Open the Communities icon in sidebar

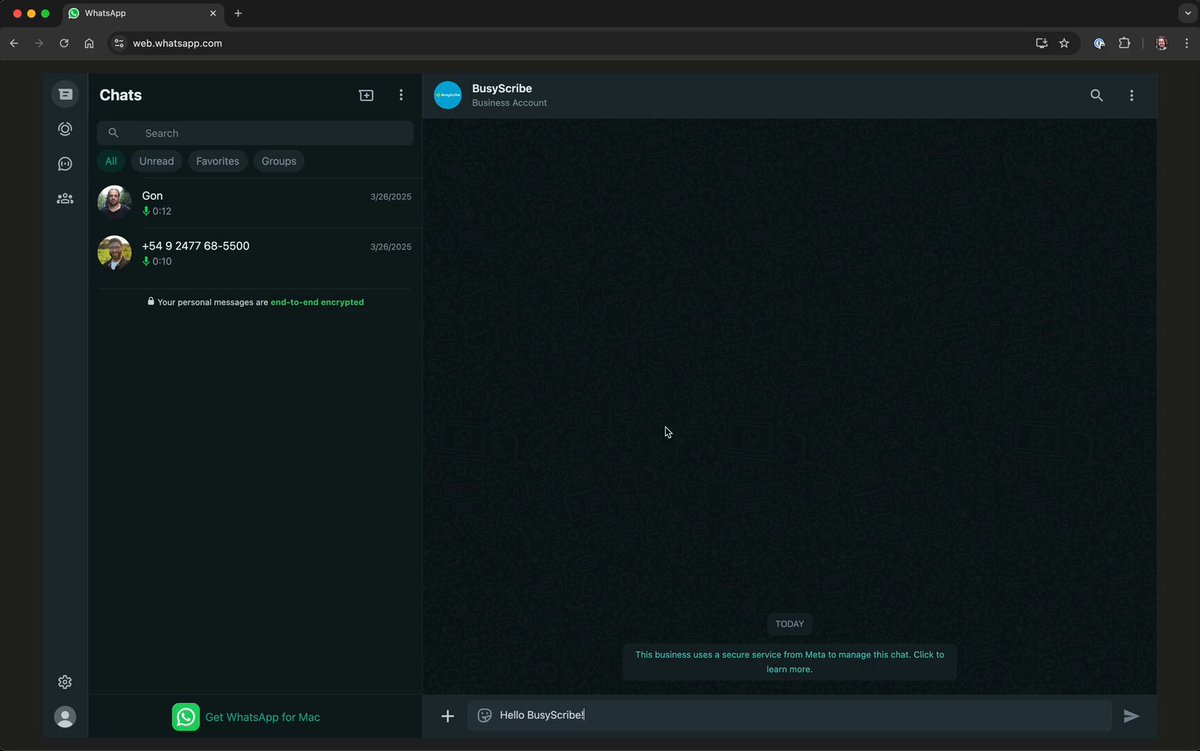pyautogui.click(x=65, y=198)
